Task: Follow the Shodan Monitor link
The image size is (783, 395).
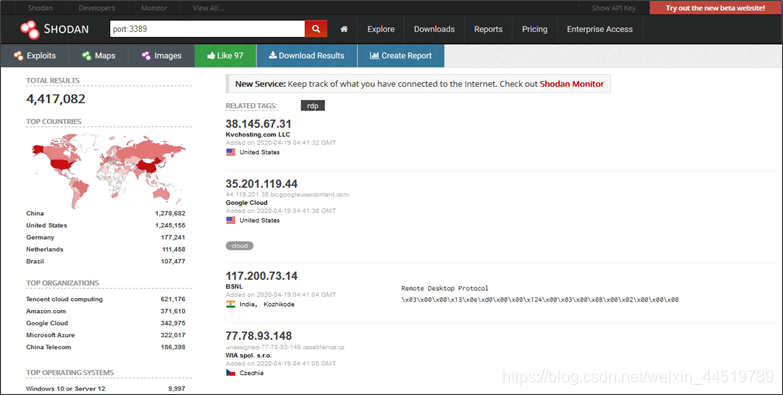Action: (x=572, y=84)
